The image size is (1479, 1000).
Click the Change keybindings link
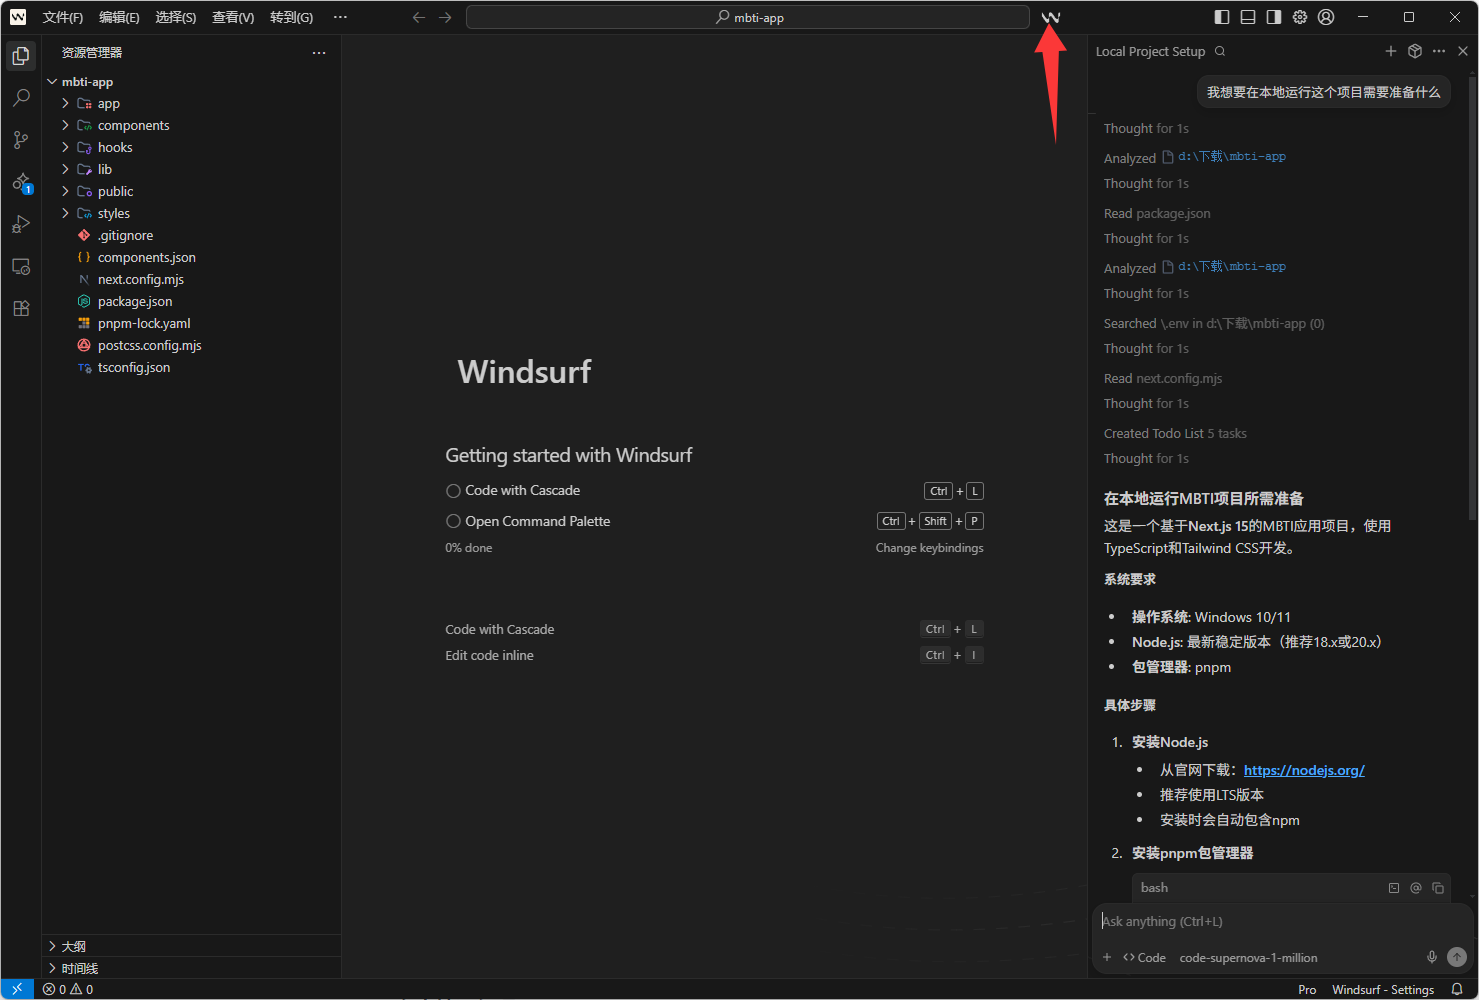pos(929,548)
